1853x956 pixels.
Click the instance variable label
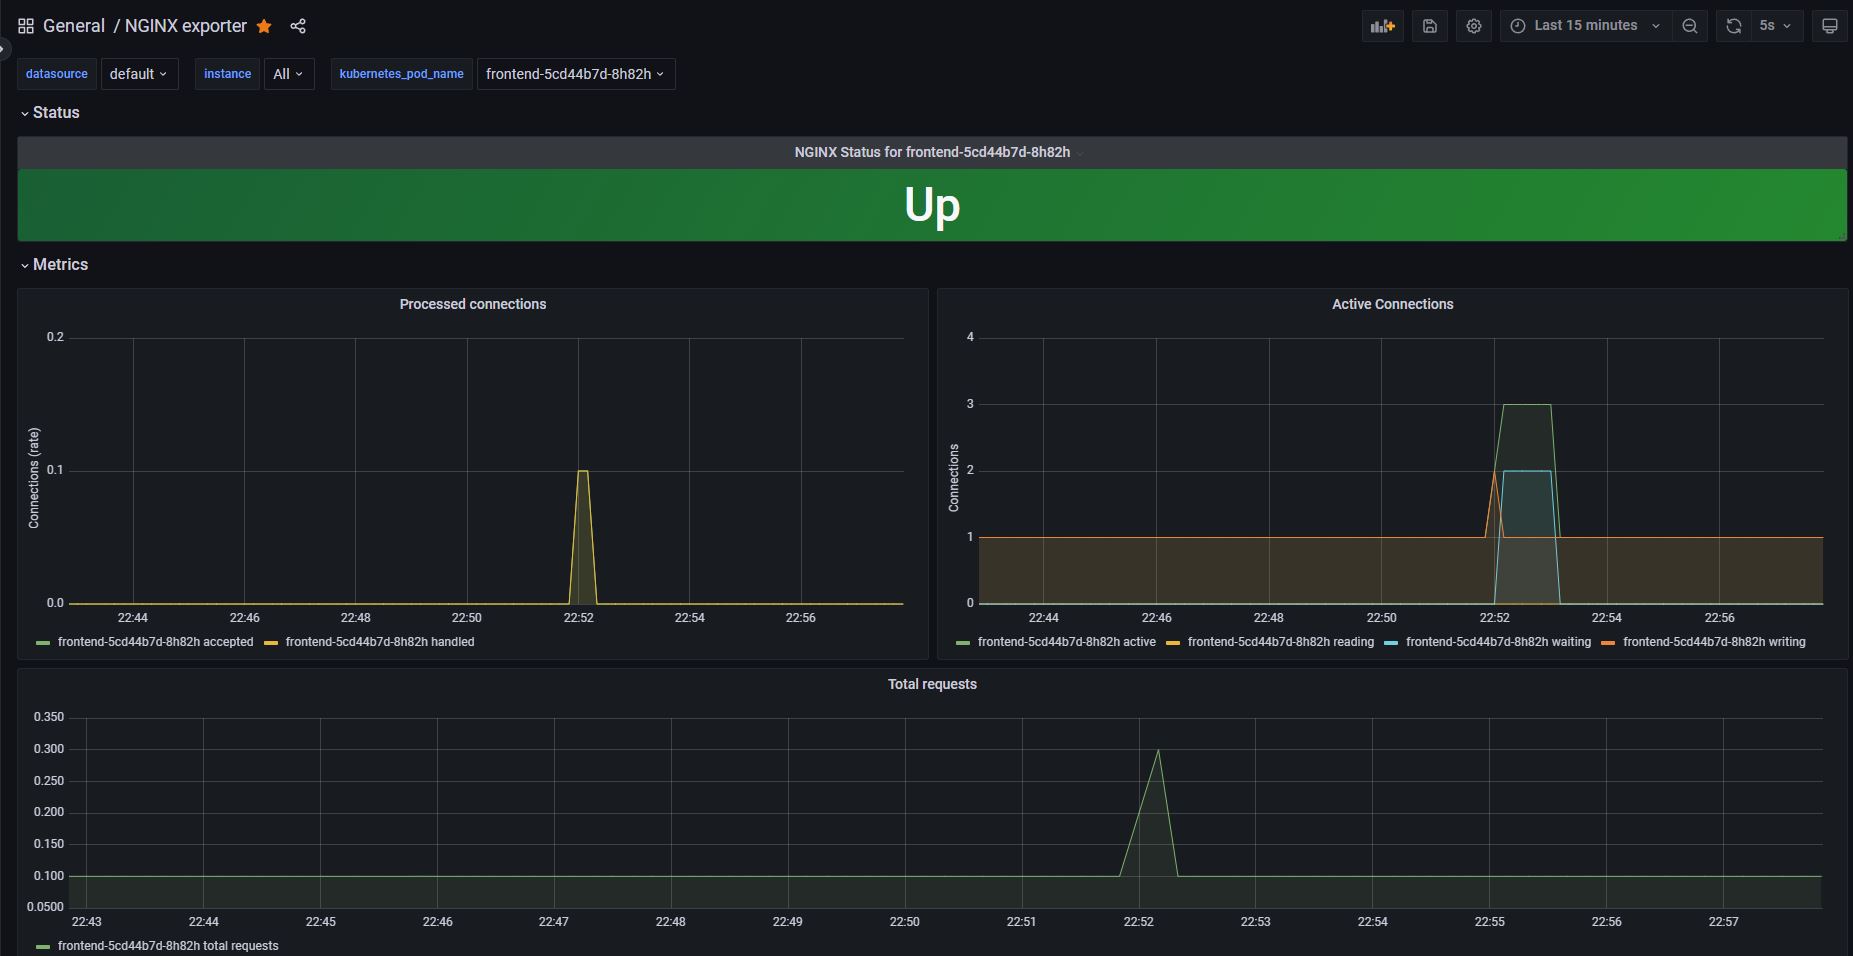pos(227,74)
